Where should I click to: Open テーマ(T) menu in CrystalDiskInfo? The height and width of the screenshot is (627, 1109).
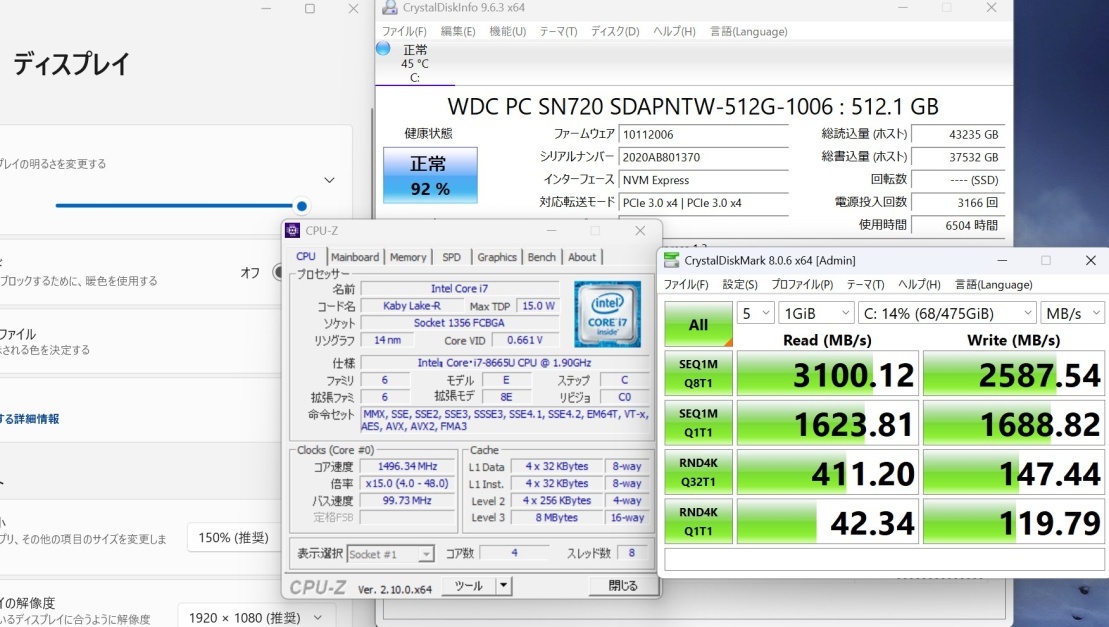pos(559,31)
